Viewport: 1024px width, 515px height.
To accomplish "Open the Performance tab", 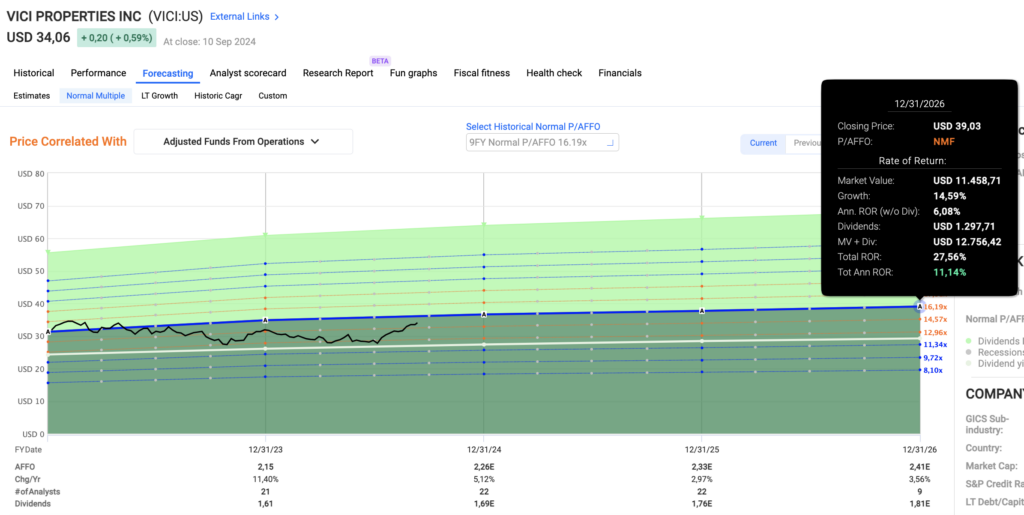I will (99, 73).
